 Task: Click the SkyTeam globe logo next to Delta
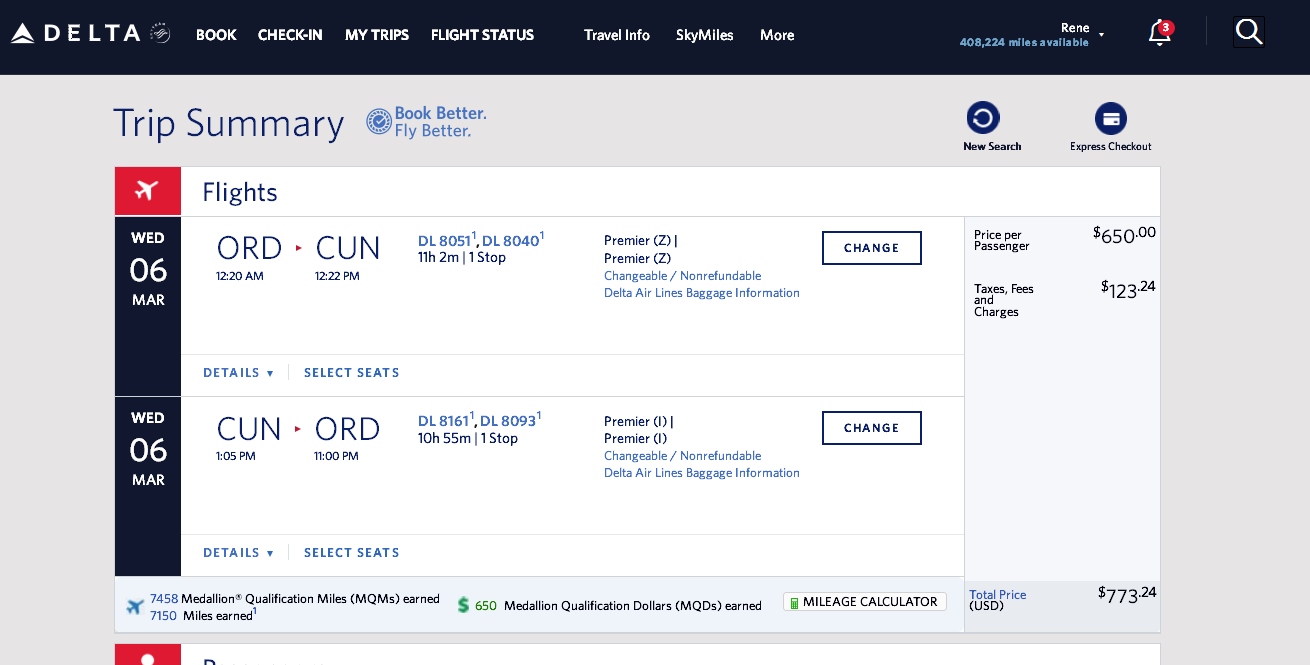tap(158, 32)
